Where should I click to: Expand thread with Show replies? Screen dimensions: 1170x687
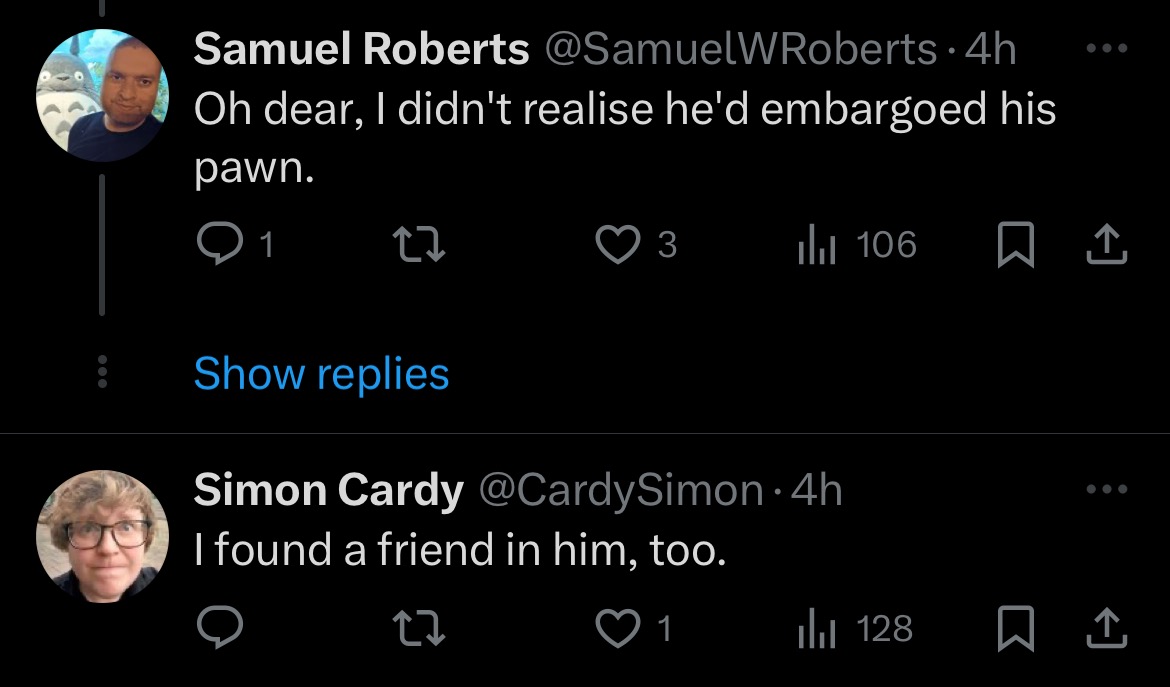[321, 373]
